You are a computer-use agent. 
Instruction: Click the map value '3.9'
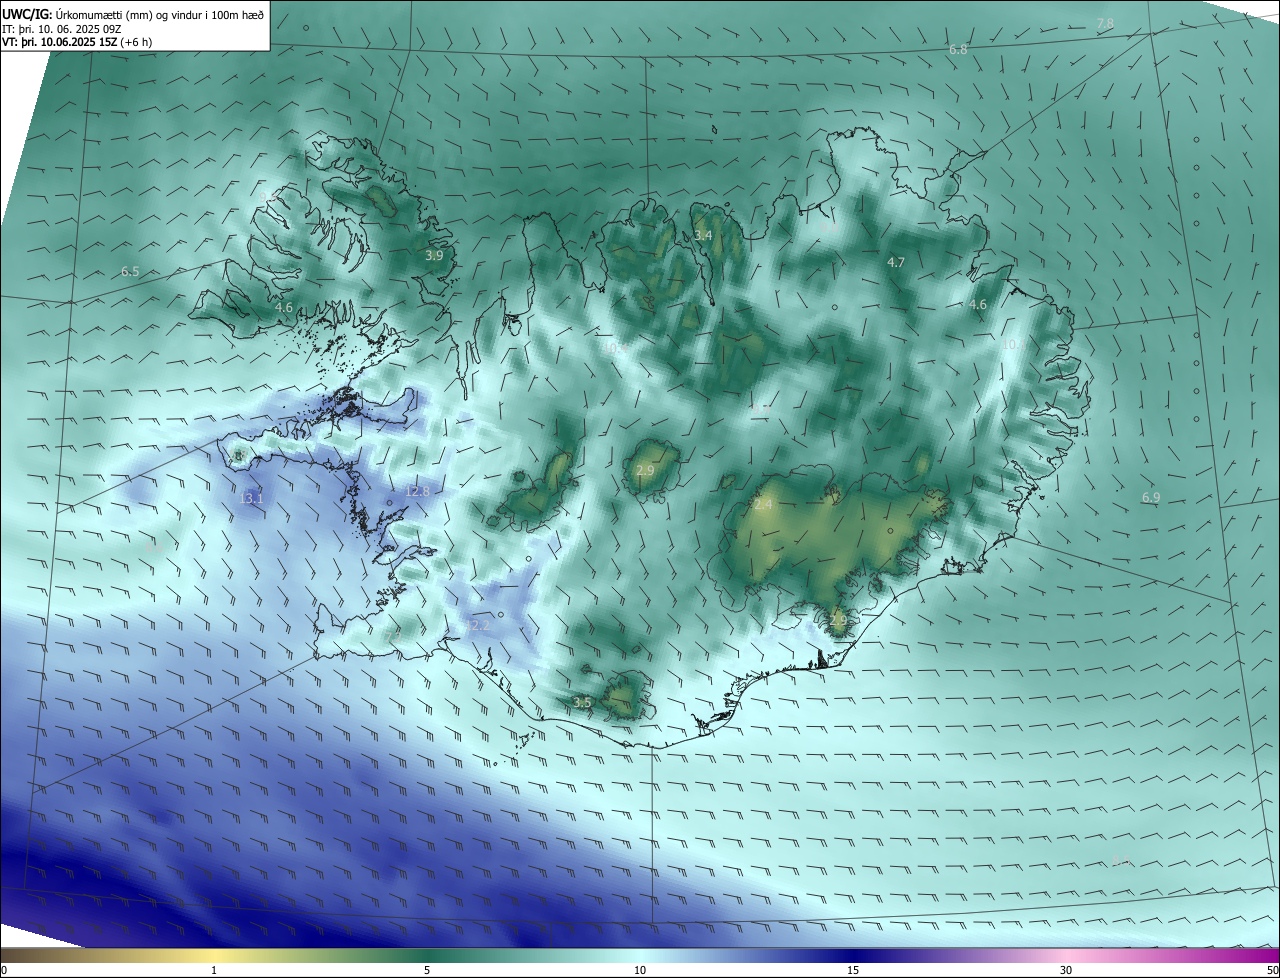tap(434, 255)
